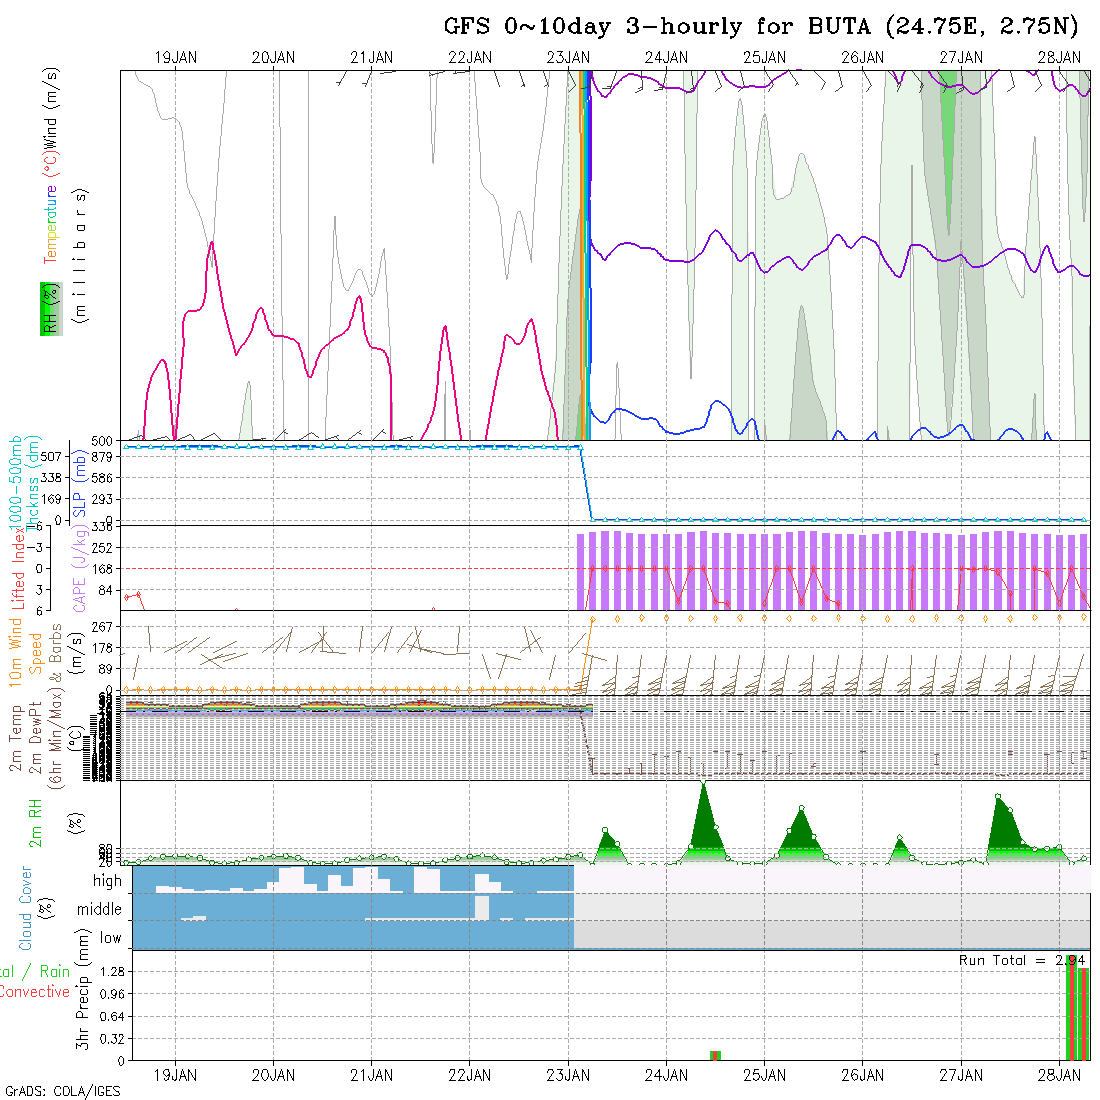Click the "middle" cloud cover row label
Viewport: 1100px width, 1100px height.
[99, 909]
